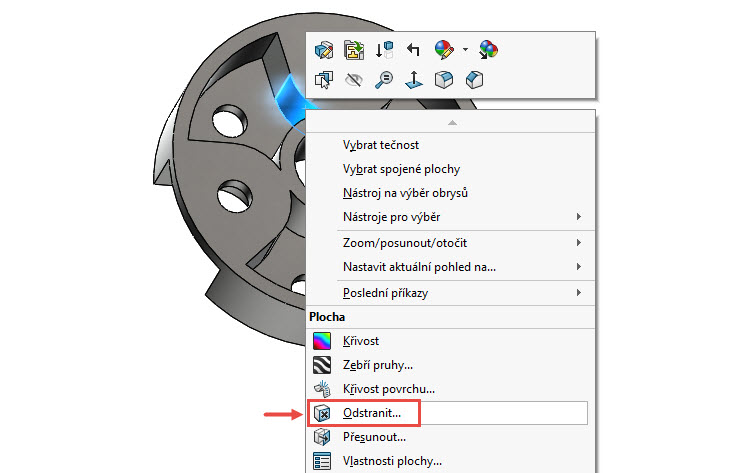Click the last cube icon in second toolbar row
The height and width of the screenshot is (473, 750).
click(474, 80)
